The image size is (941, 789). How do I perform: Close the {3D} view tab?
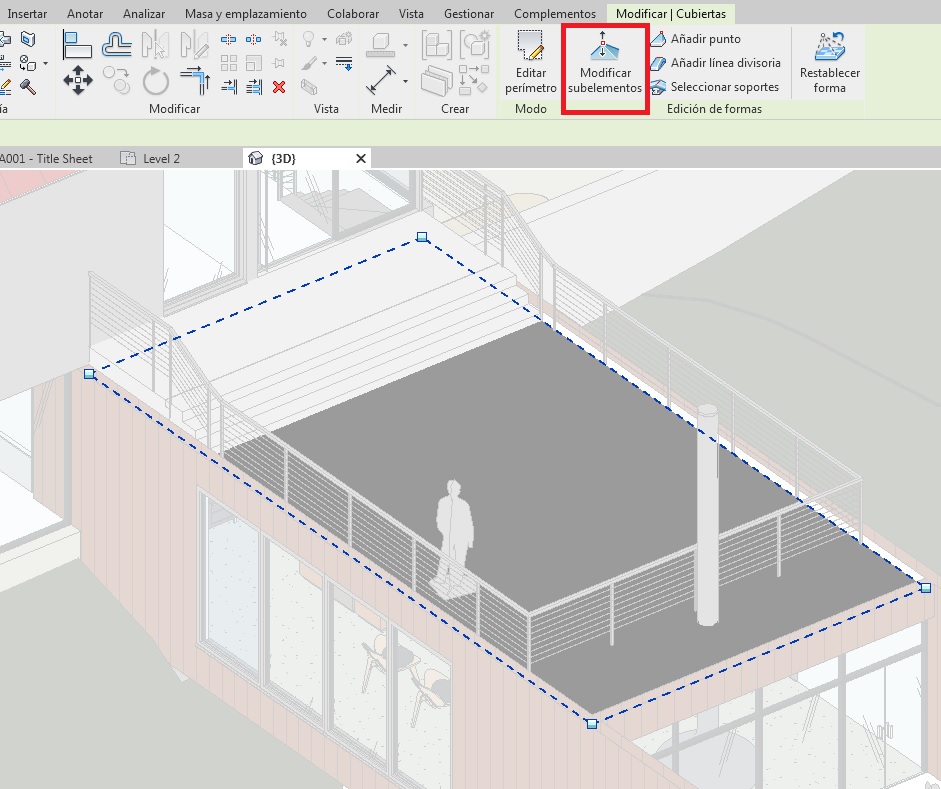pyautogui.click(x=361, y=158)
